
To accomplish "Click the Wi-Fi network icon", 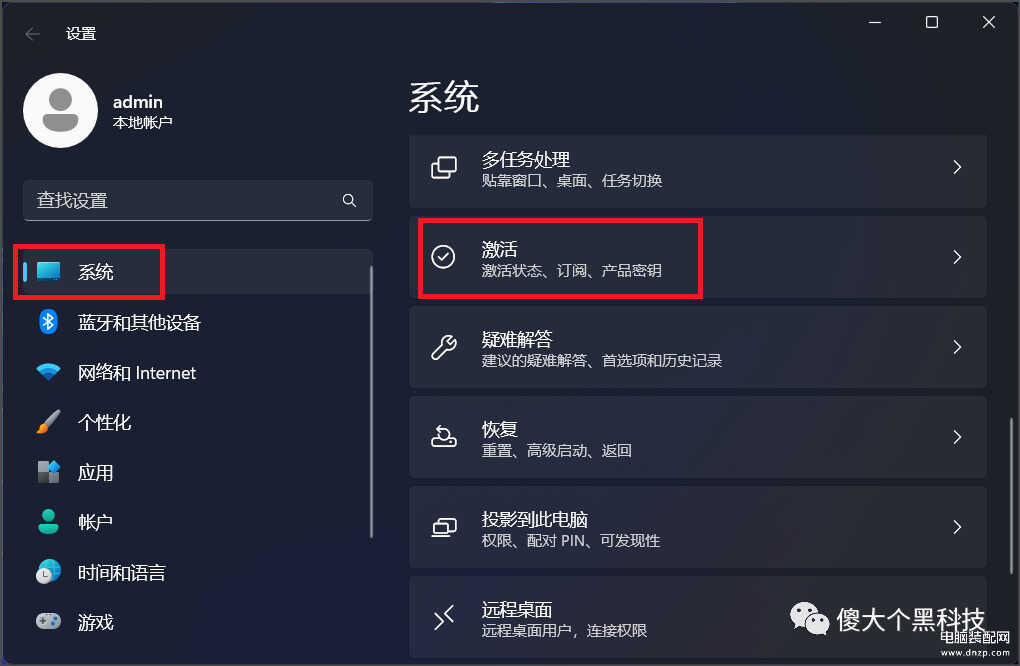I will click(49, 372).
